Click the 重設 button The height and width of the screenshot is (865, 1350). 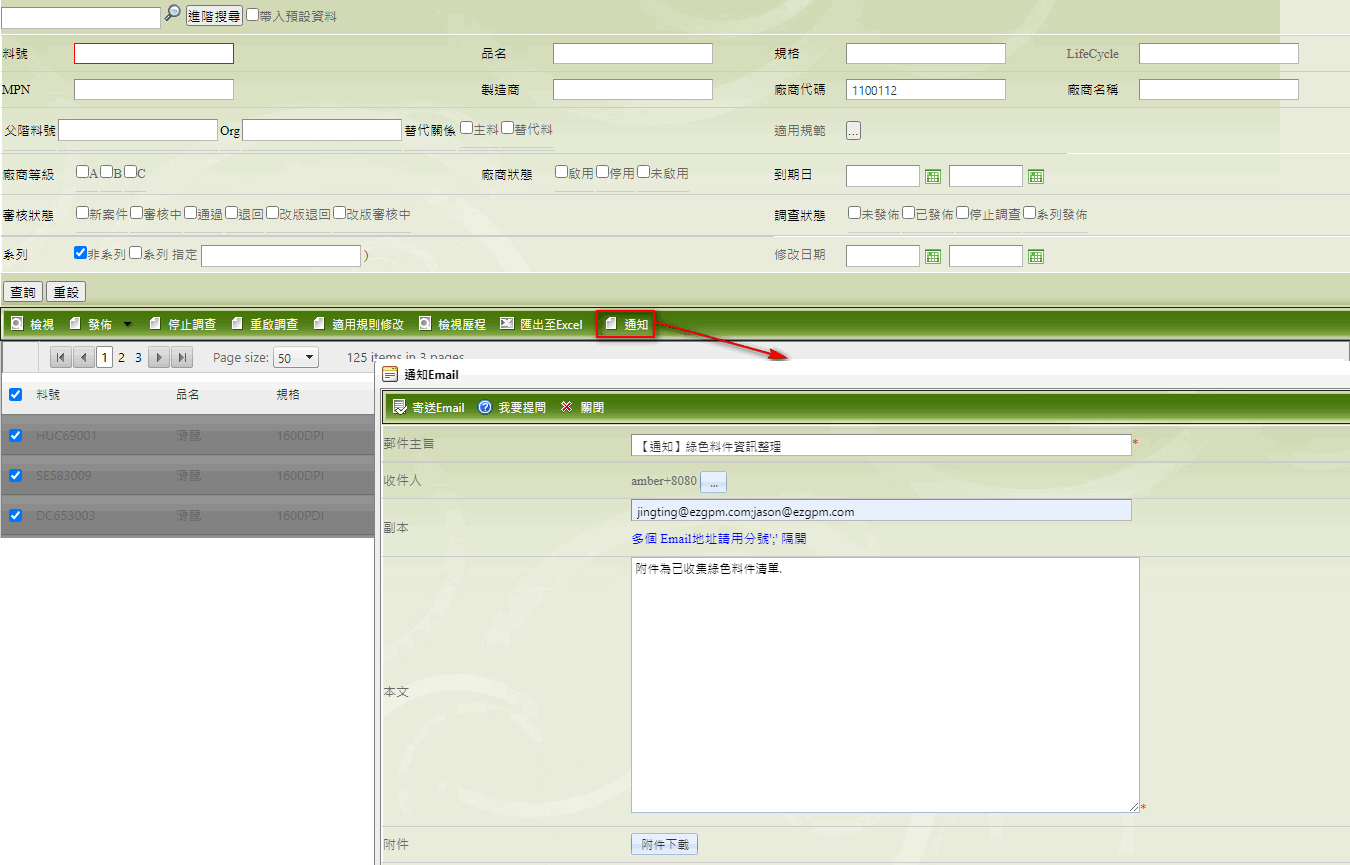[x=66, y=292]
